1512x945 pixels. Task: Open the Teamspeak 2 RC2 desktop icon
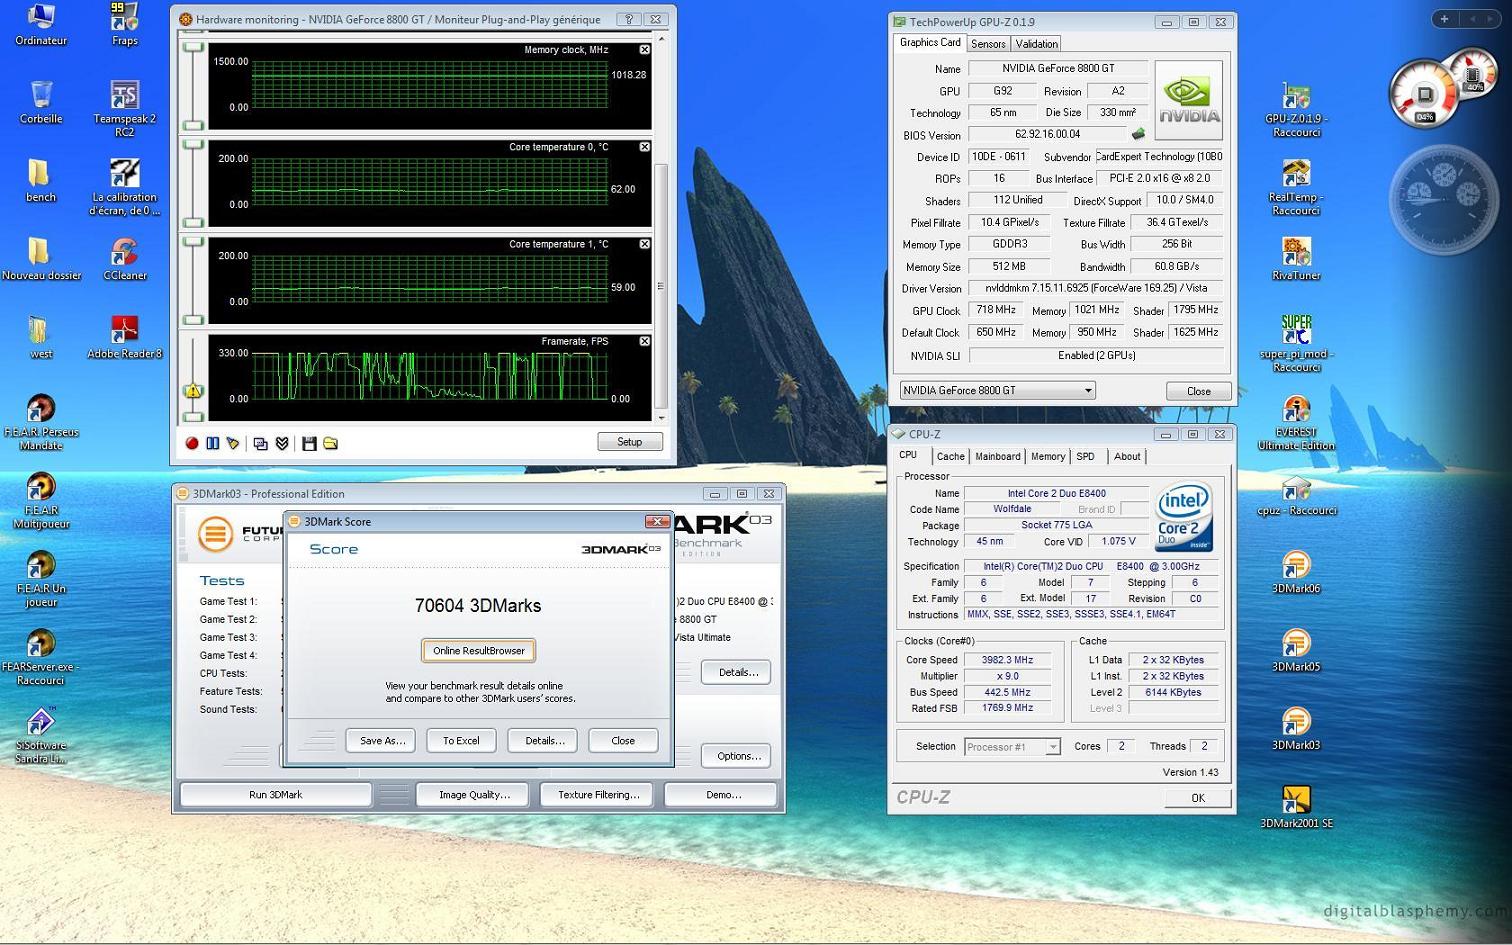click(x=125, y=108)
